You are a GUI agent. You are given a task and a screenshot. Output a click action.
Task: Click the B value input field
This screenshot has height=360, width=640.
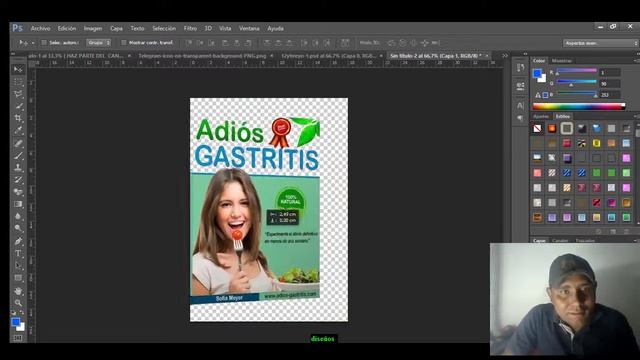610,95
